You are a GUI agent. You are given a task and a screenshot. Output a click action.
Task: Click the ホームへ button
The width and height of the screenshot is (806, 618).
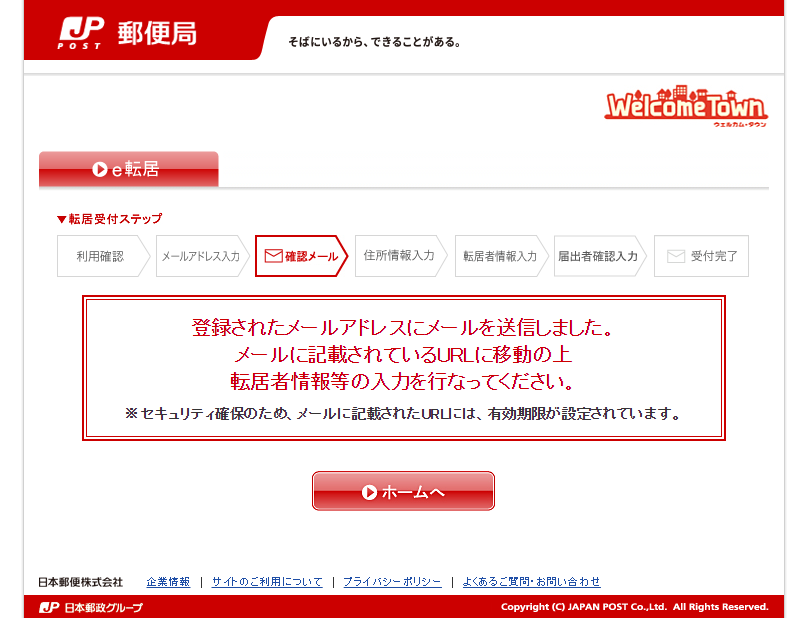click(x=404, y=491)
